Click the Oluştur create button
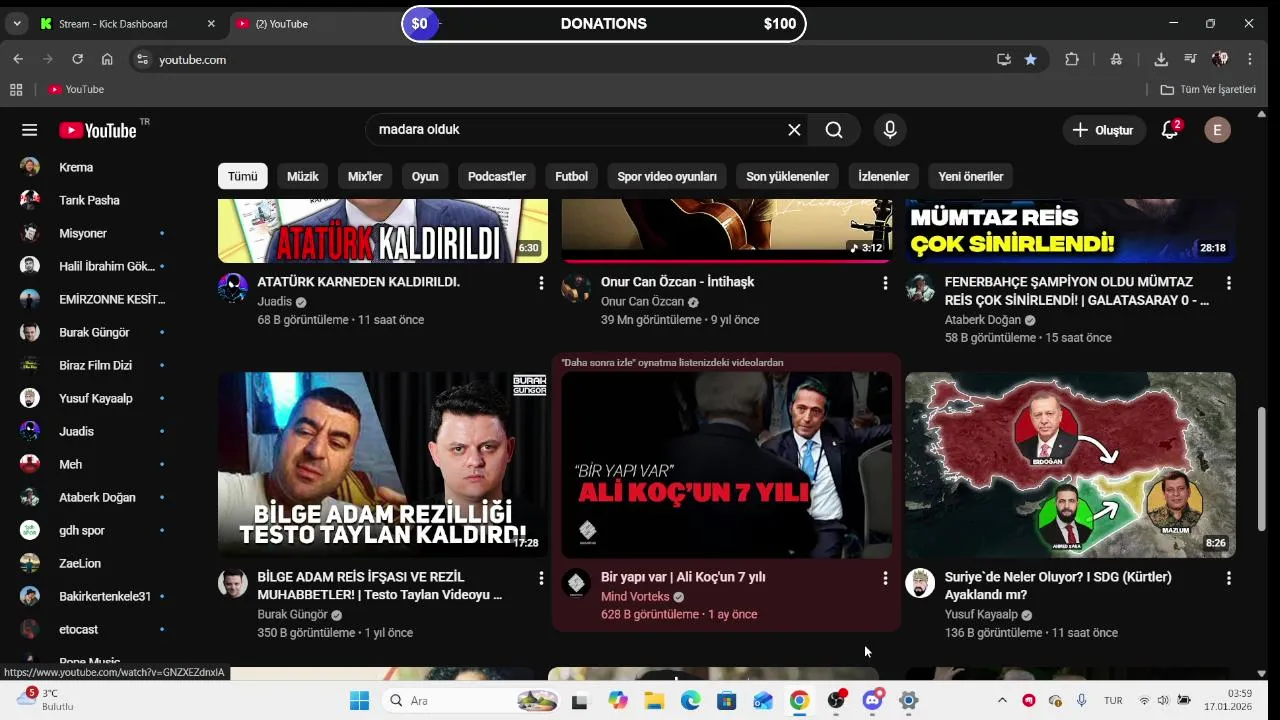The image size is (1280, 720). point(1104,130)
